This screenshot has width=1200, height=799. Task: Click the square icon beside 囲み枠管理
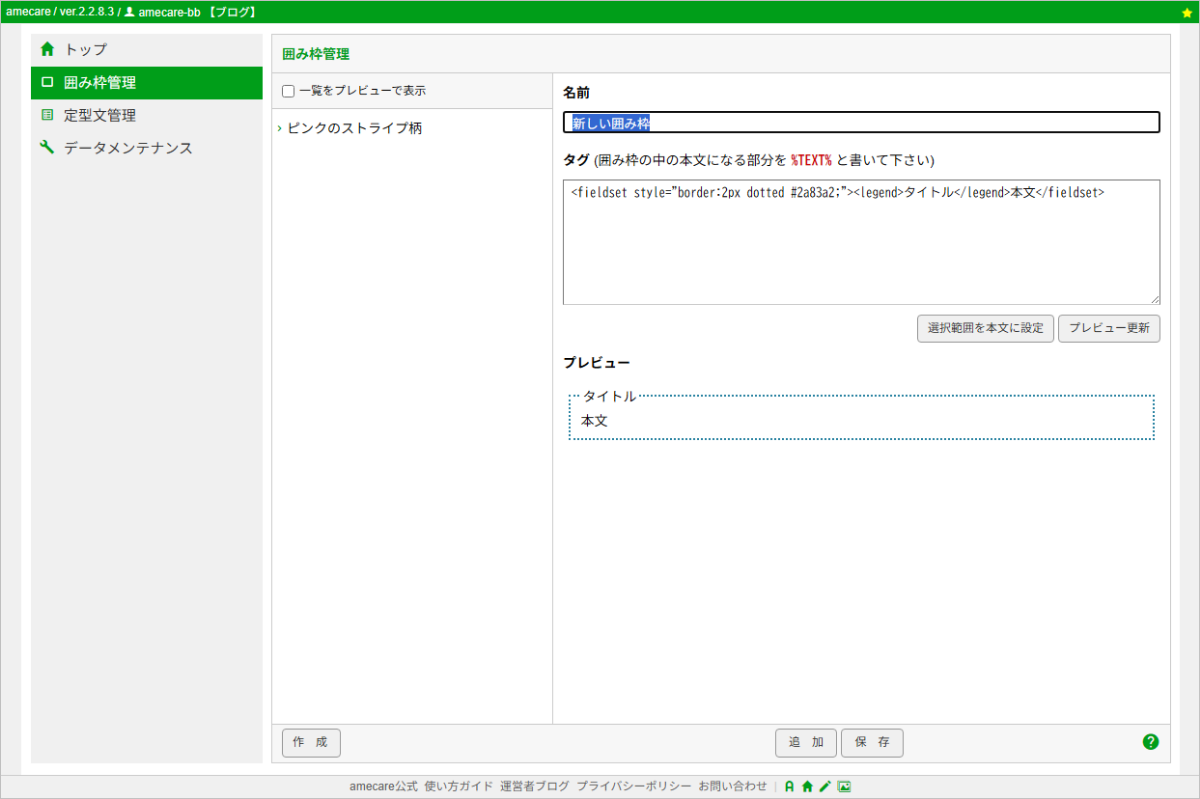tap(47, 83)
